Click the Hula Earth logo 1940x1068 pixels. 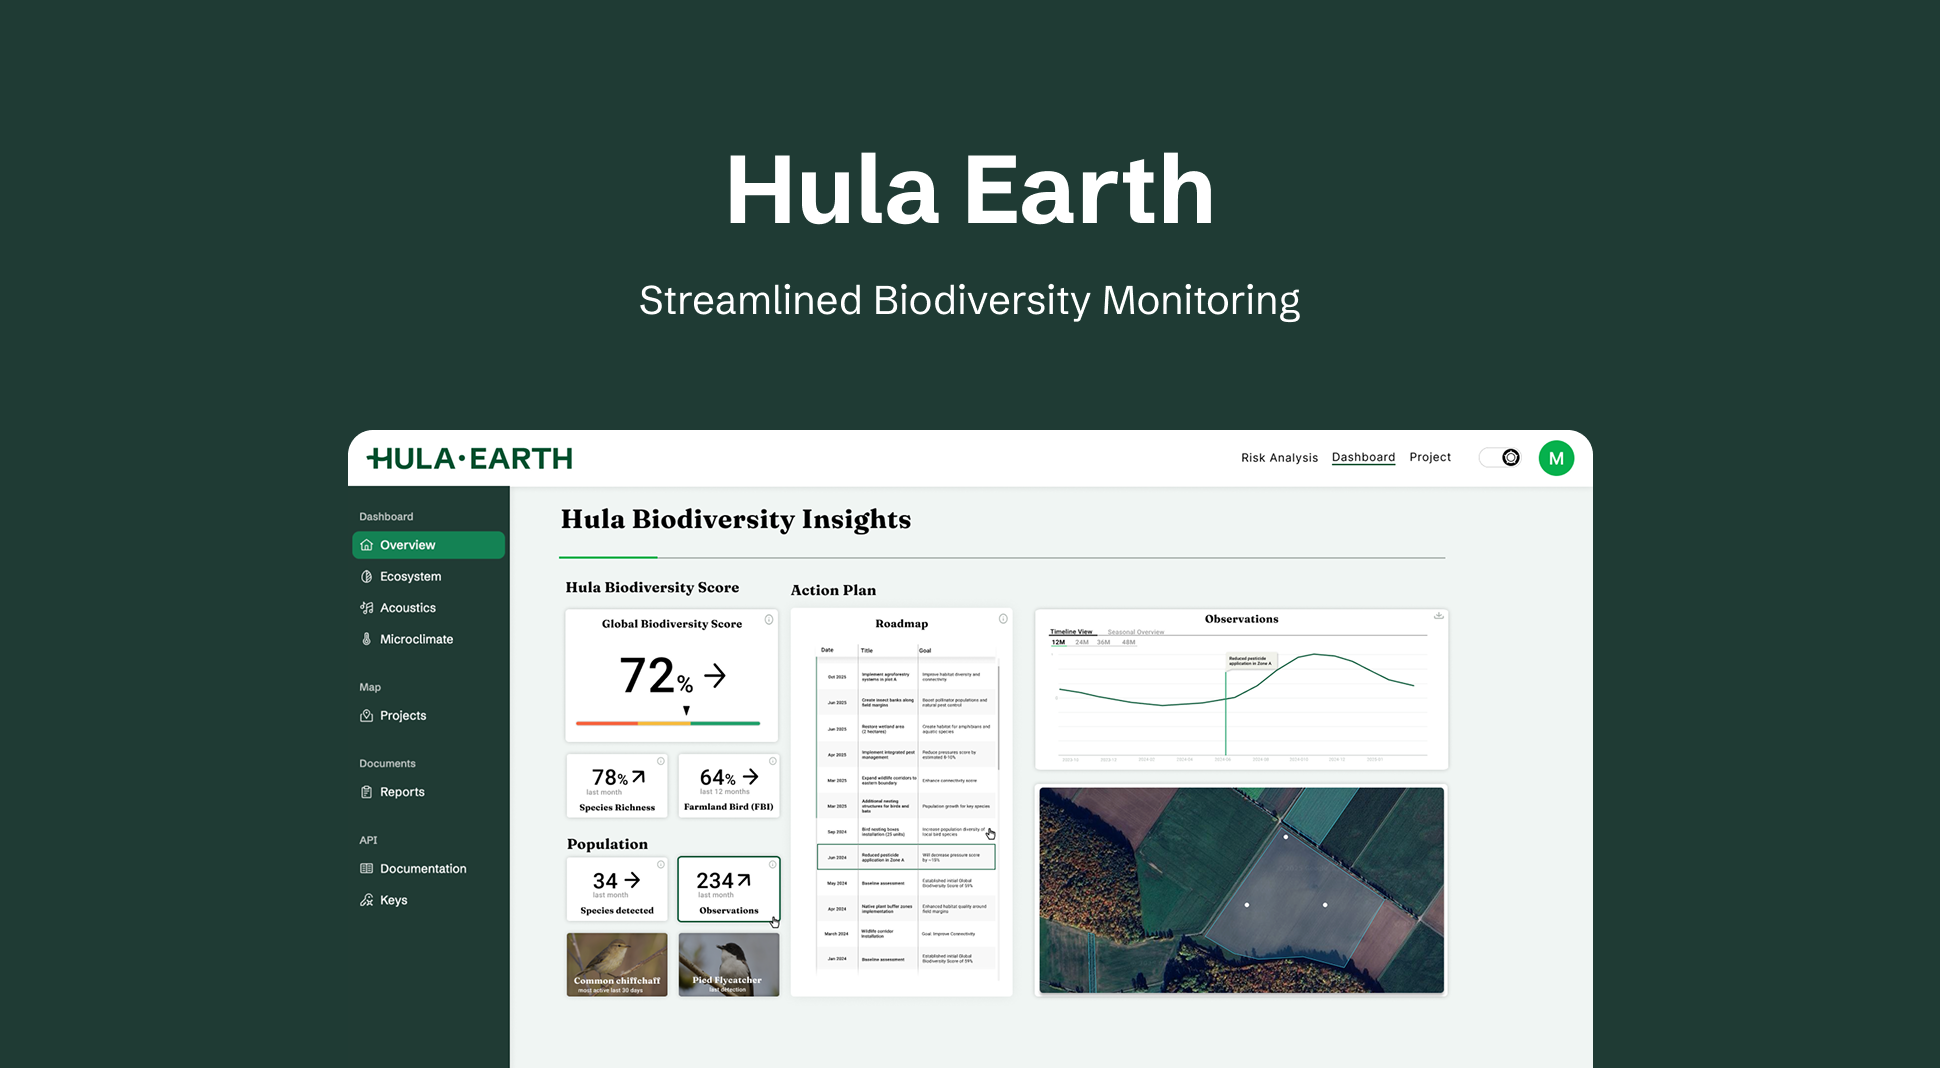point(469,459)
